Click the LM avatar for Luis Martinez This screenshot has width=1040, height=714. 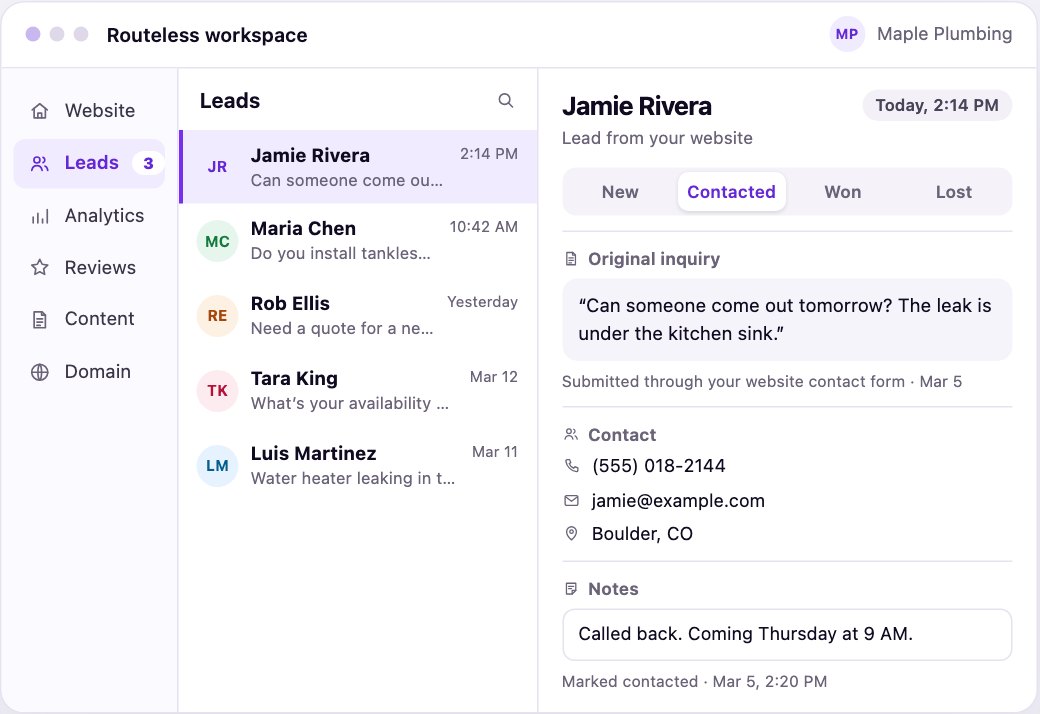(218, 466)
